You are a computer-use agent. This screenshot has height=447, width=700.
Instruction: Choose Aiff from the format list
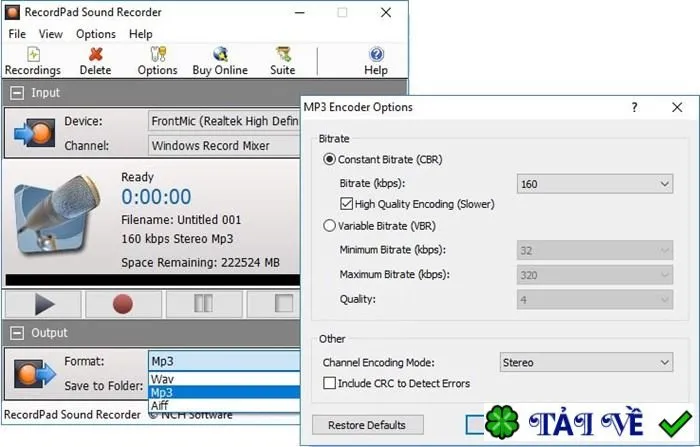(224, 405)
